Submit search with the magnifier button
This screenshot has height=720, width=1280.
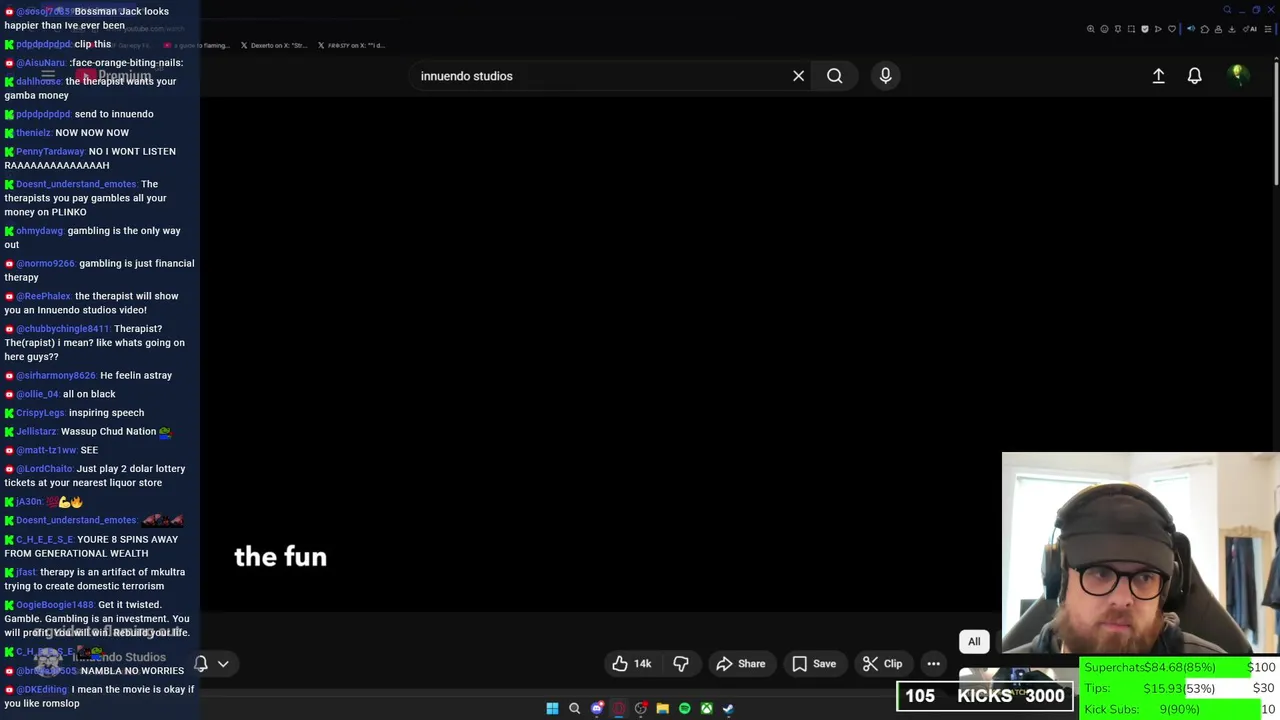835,76
